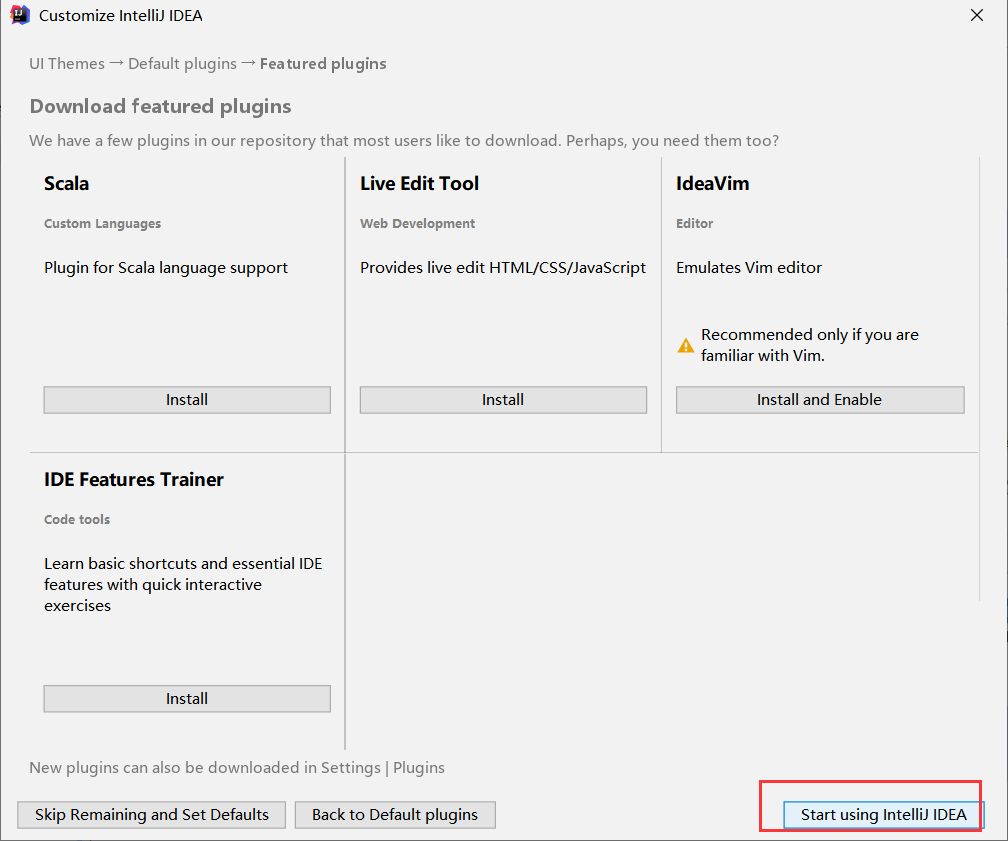
Task: Install the Scala plugin
Action: pos(187,400)
